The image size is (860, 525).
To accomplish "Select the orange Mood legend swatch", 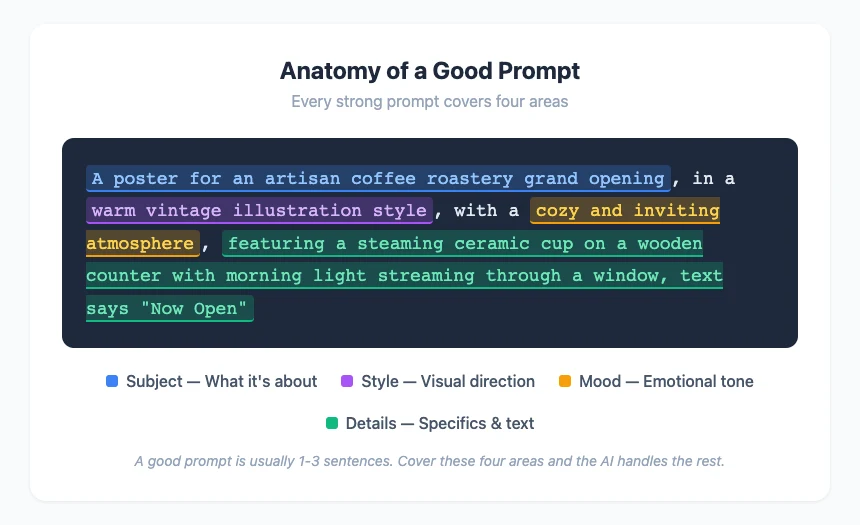I will coord(565,381).
